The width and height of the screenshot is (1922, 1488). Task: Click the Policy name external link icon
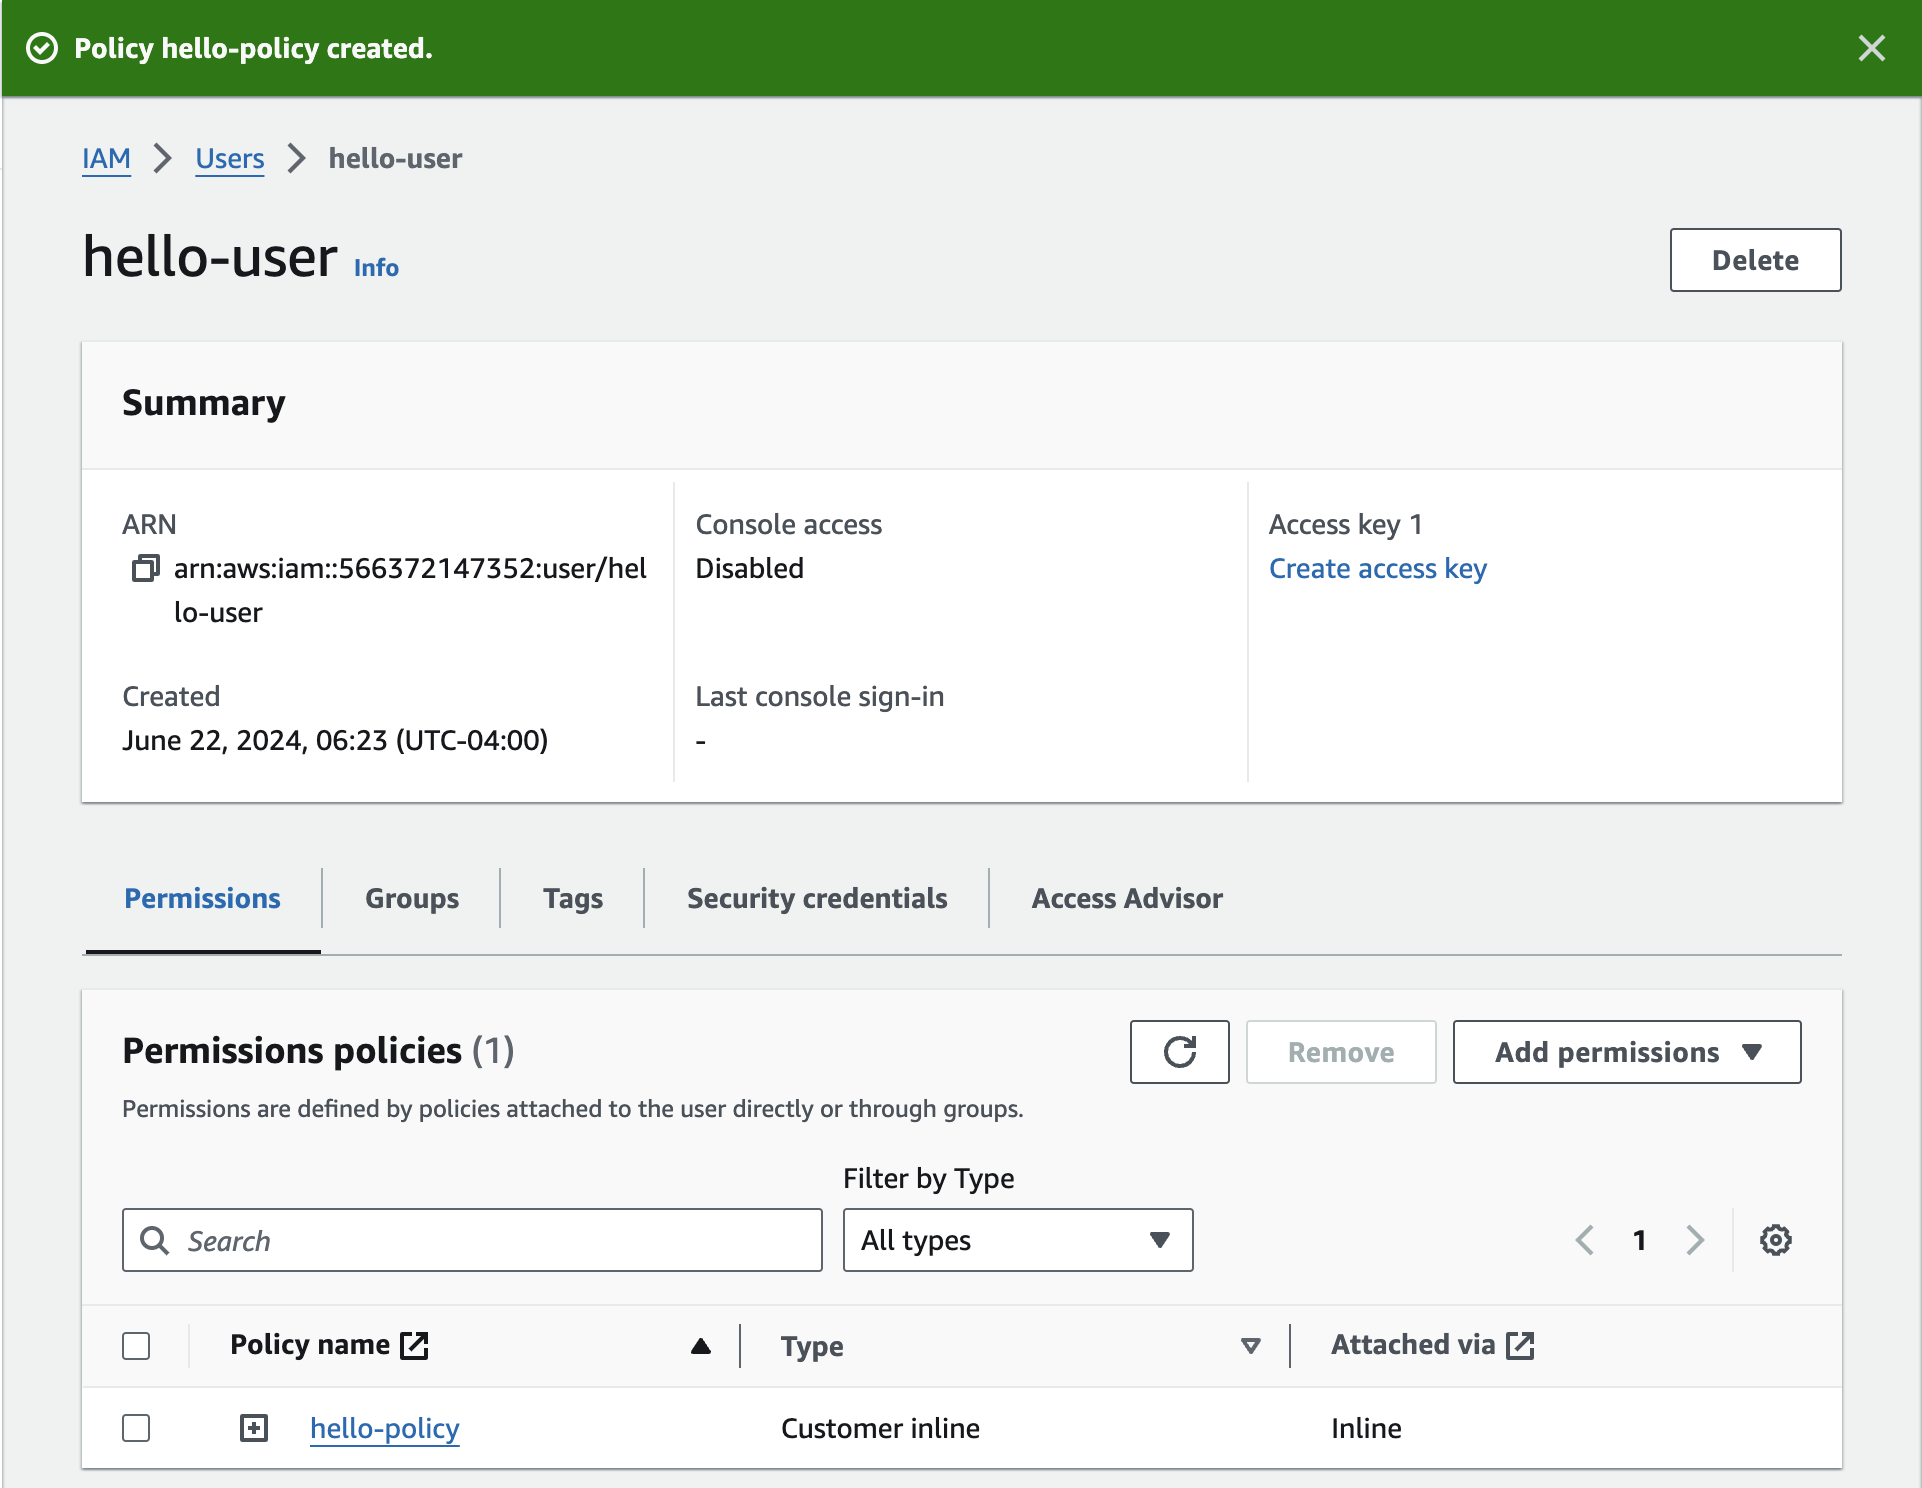tap(414, 1345)
